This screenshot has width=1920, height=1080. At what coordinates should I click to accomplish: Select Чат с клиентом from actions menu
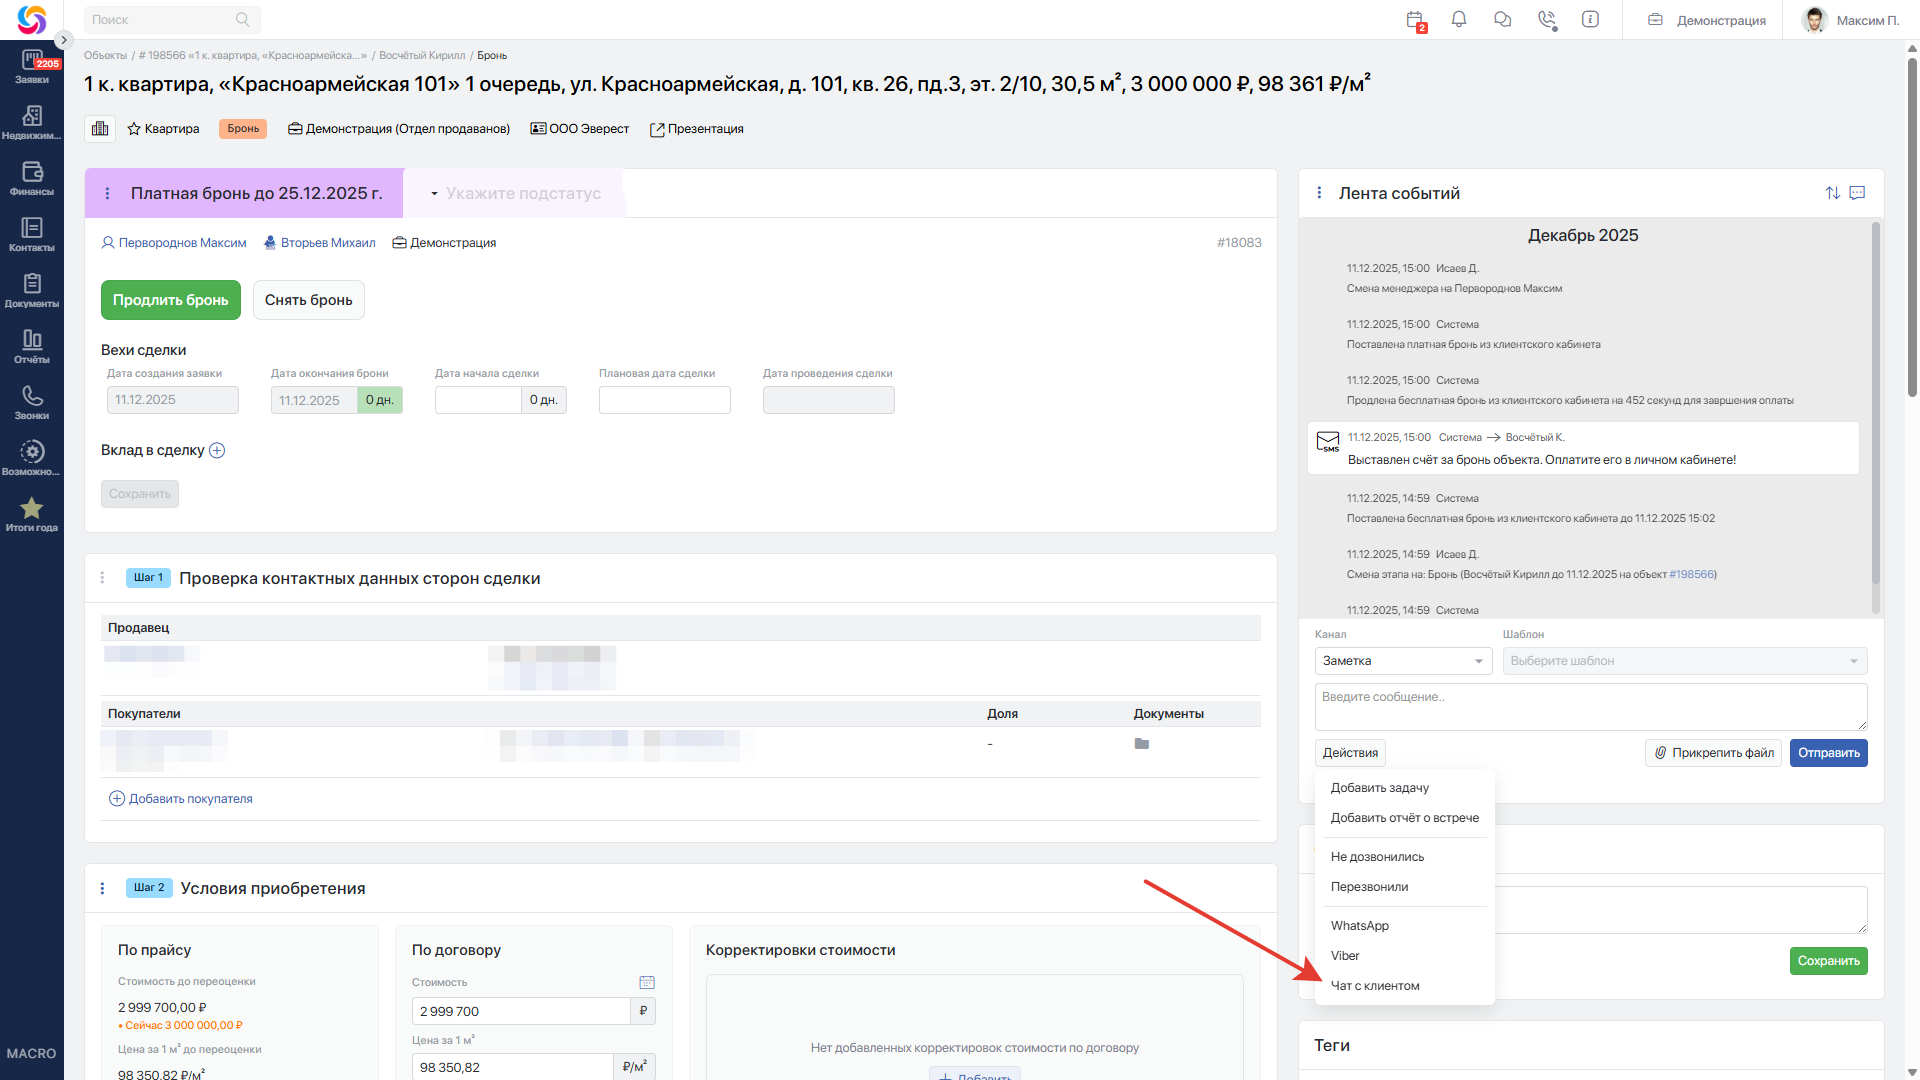pos(1375,986)
